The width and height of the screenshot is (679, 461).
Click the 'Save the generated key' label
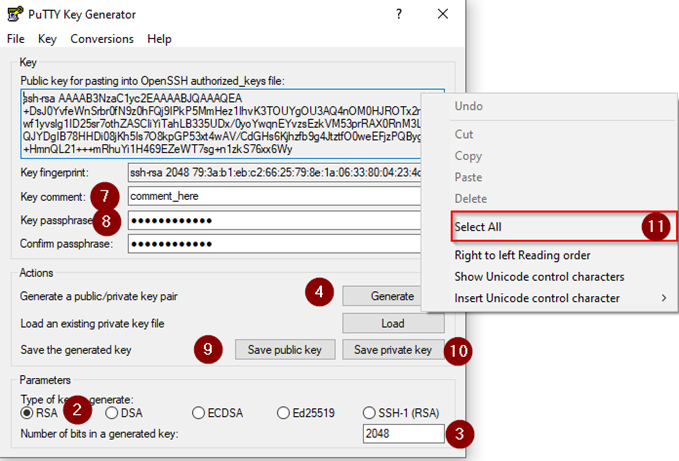coord(76,350)
